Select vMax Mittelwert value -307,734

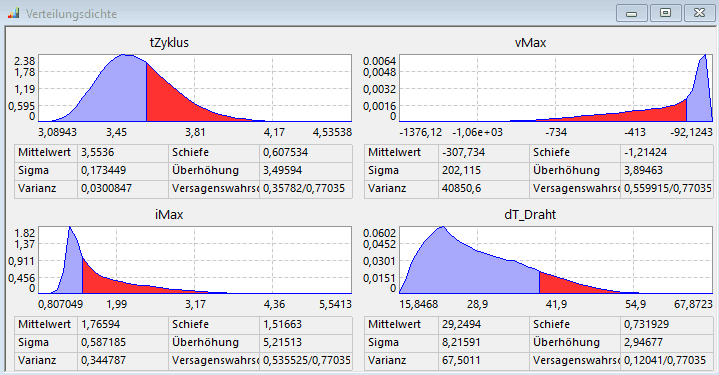point(463,152)
